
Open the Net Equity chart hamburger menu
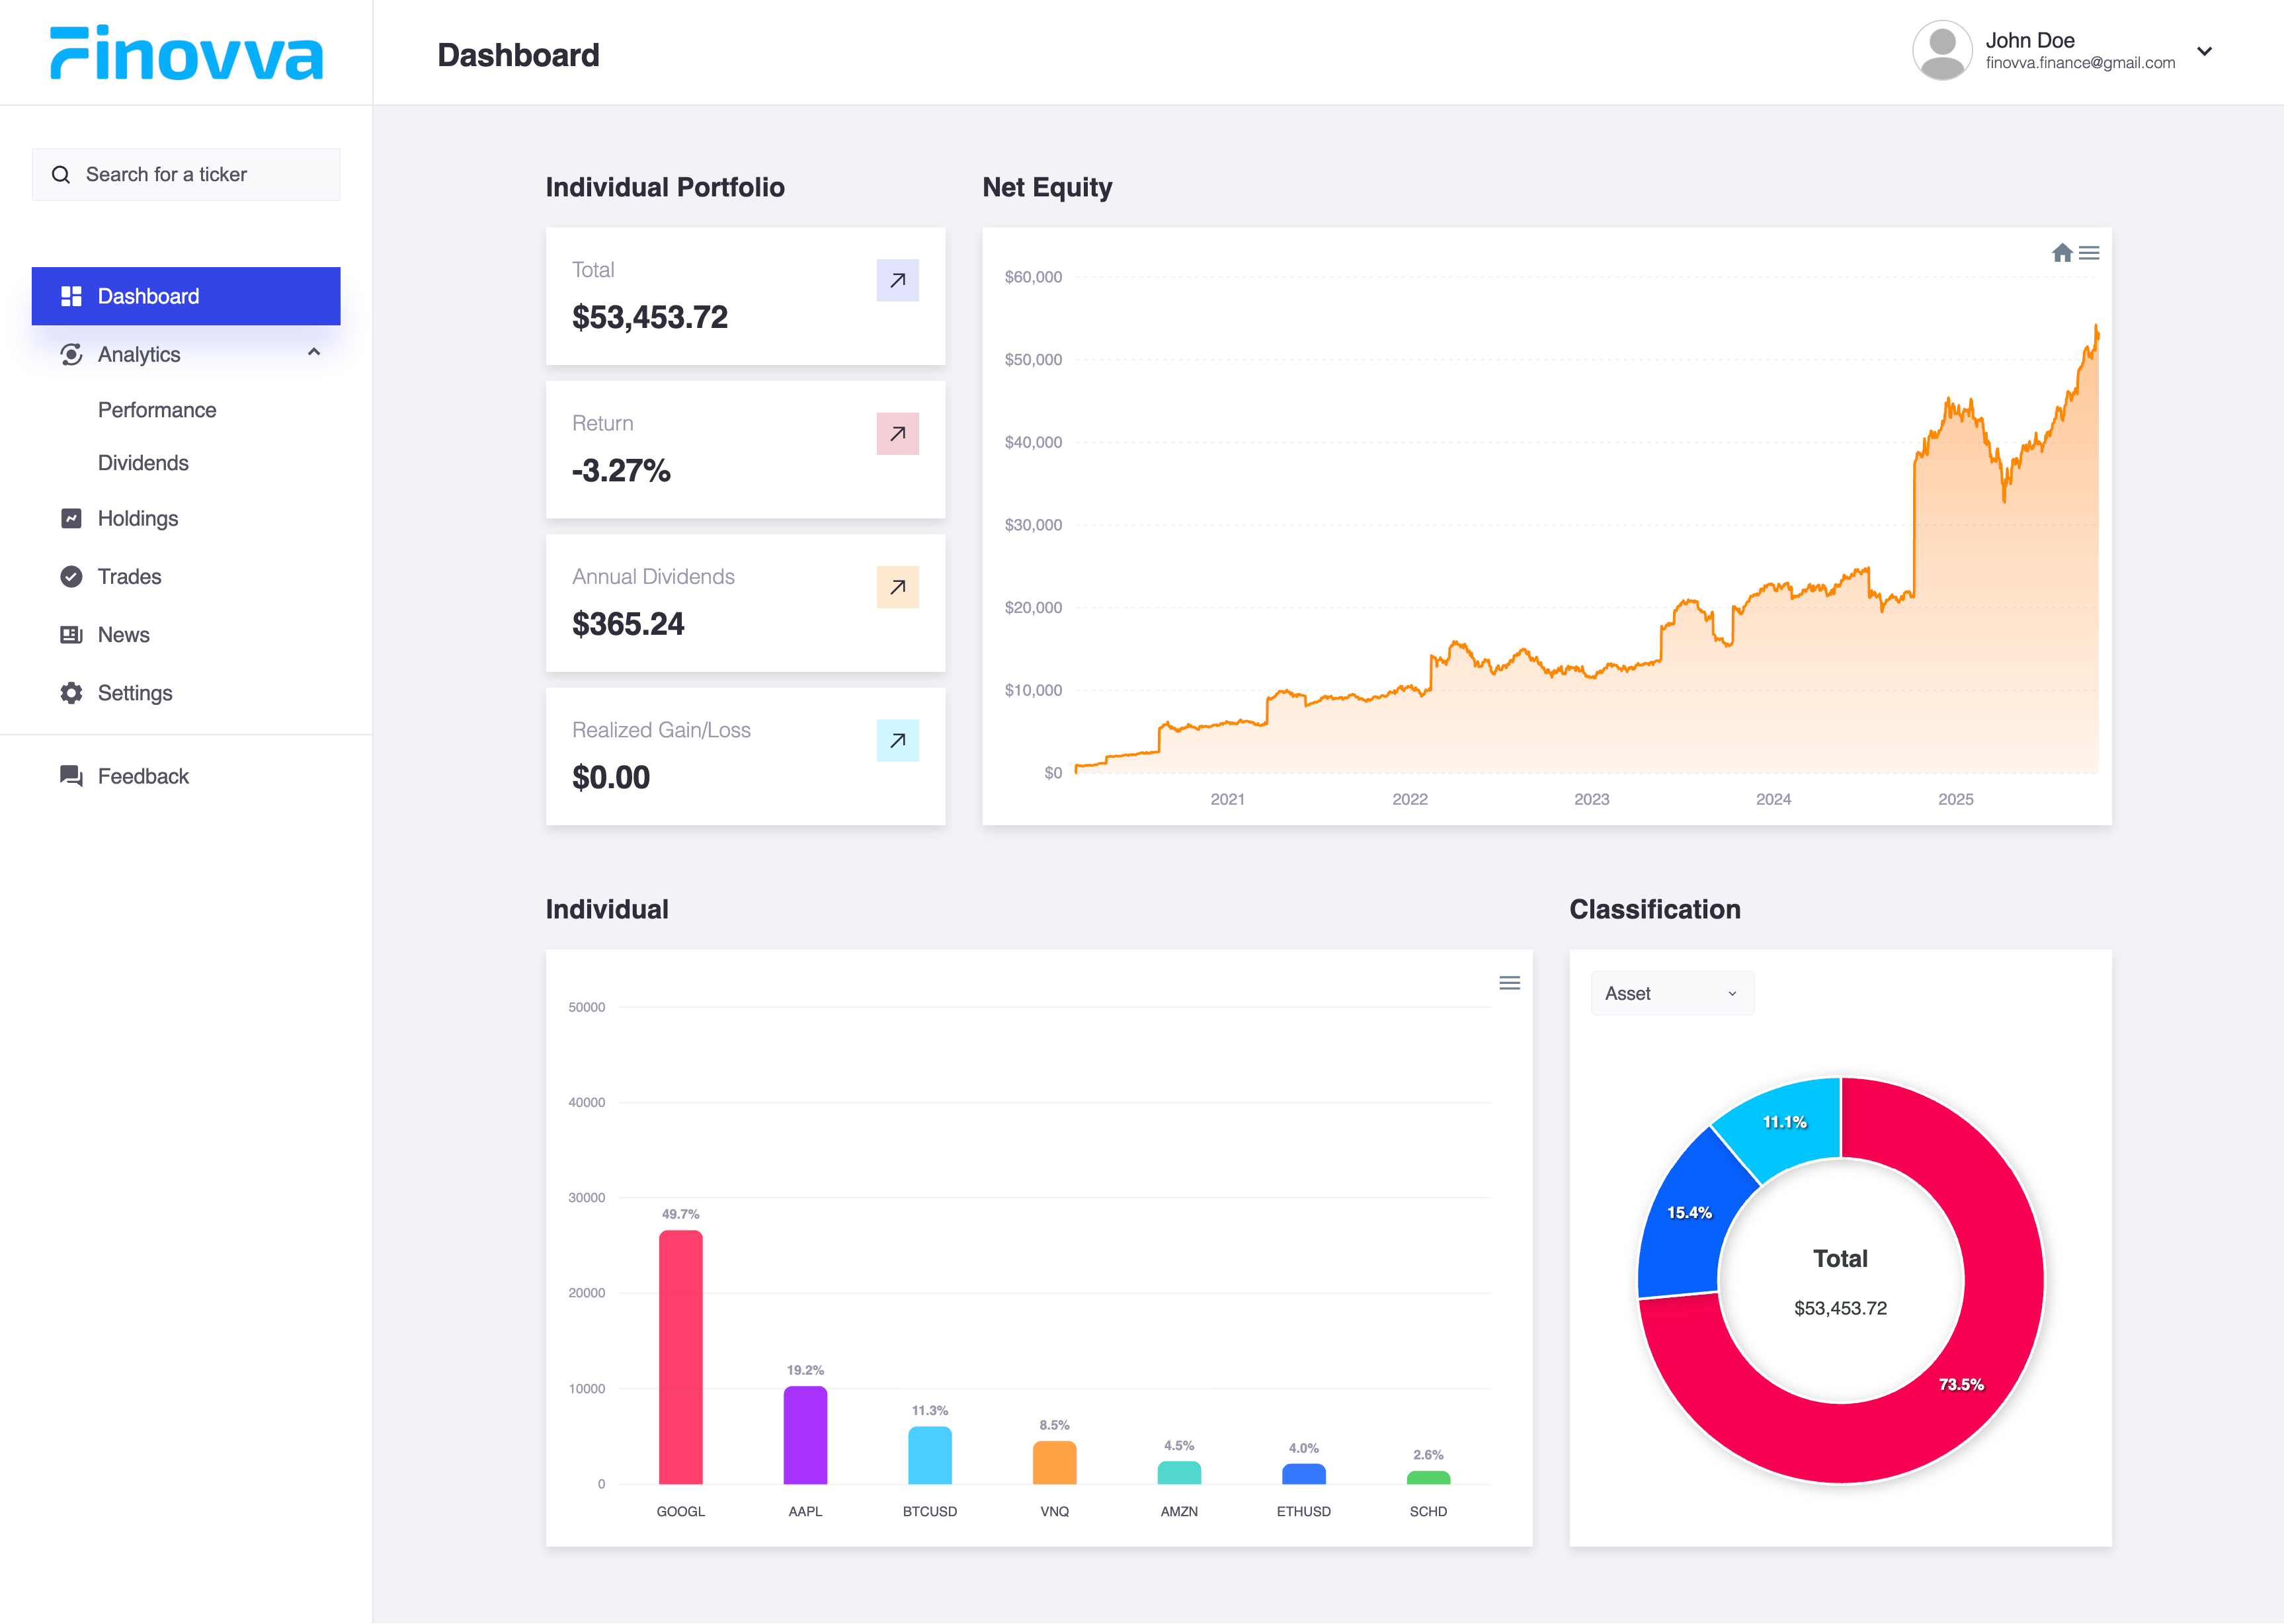[x=2089, y=253]
